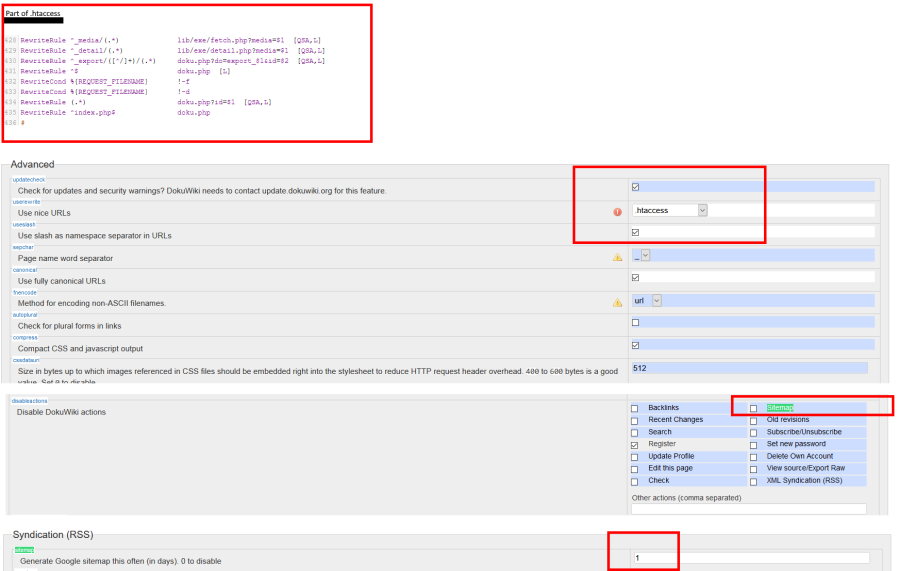Click the yellow warning icon for filename encoding
The image size is (899, 571).
617,303
